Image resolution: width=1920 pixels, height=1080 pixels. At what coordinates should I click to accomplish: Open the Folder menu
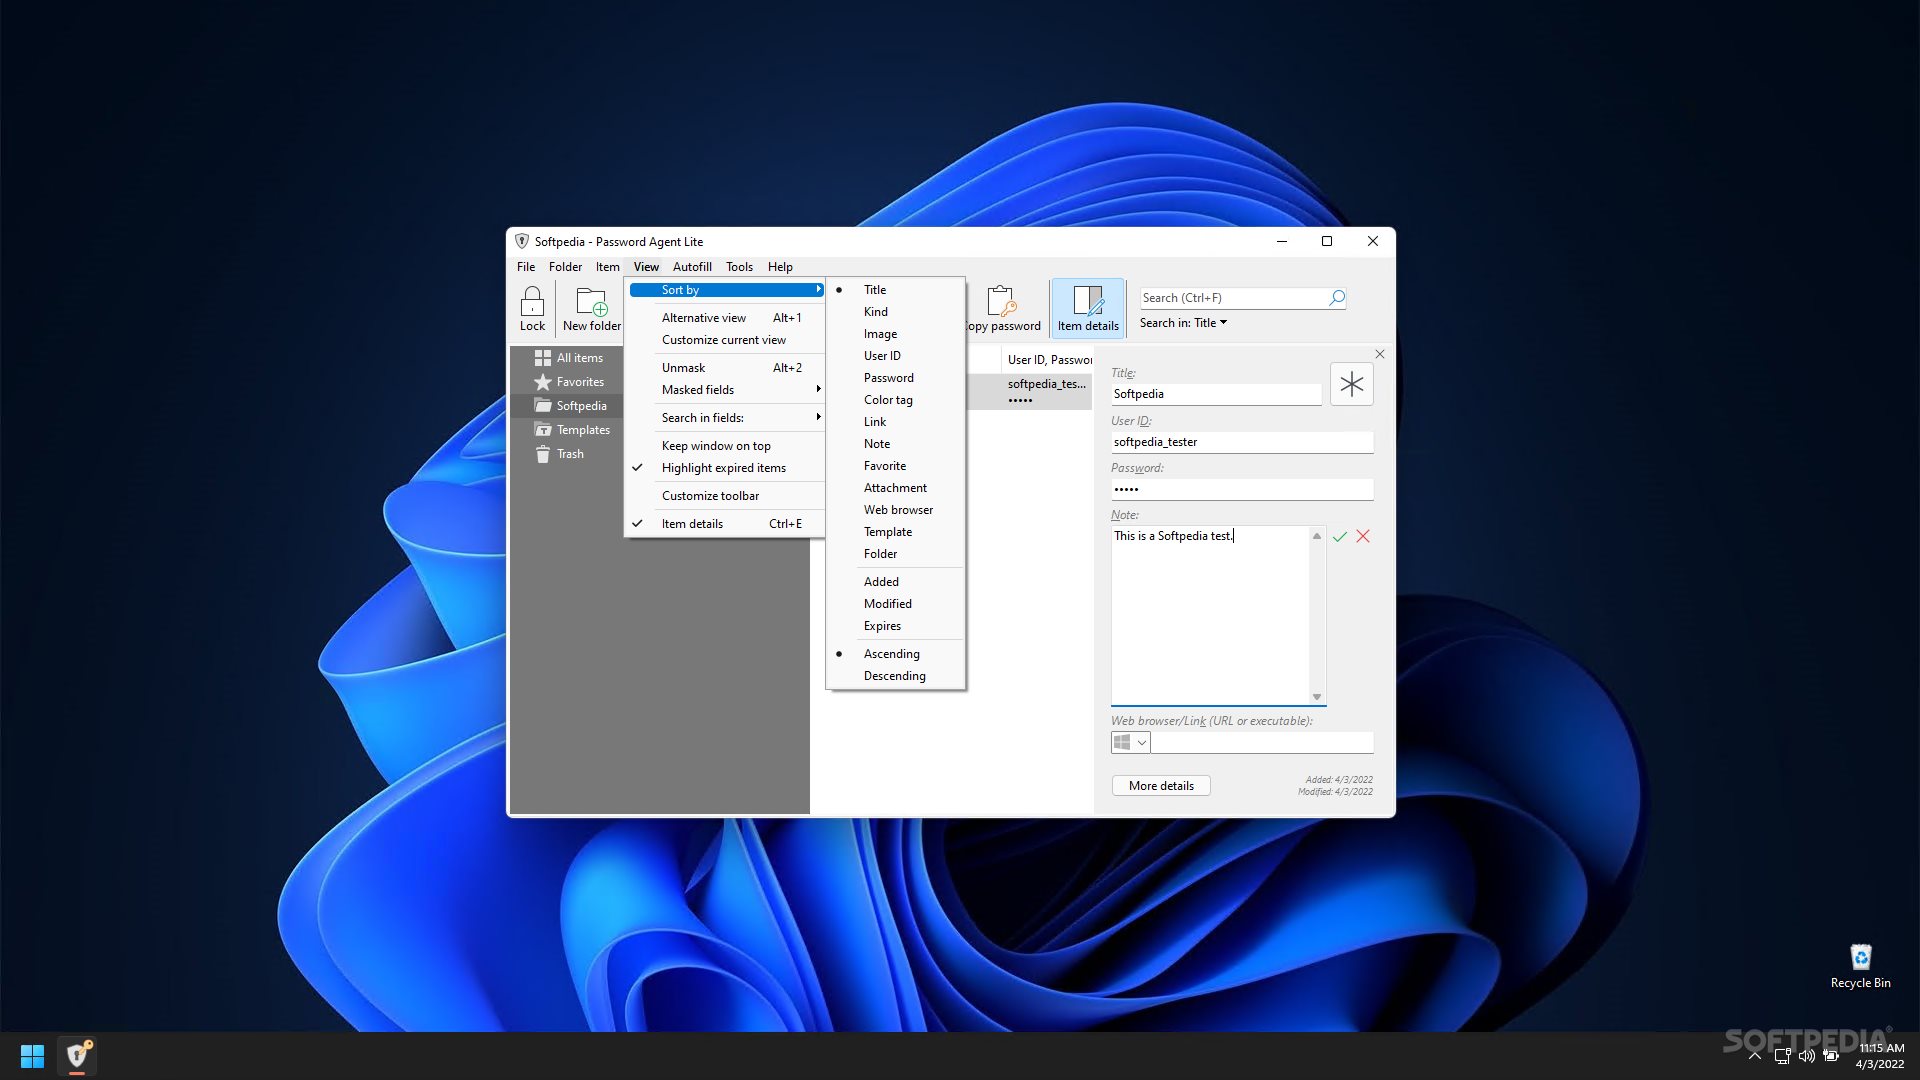565,267
